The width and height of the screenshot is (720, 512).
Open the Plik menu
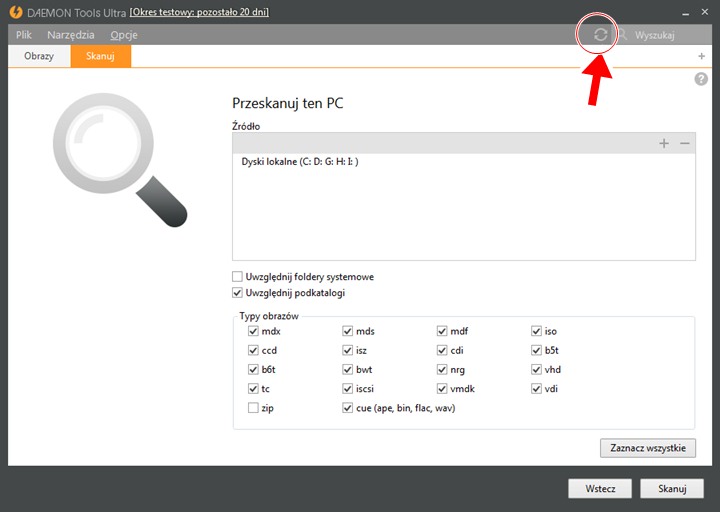click(24, 35)
